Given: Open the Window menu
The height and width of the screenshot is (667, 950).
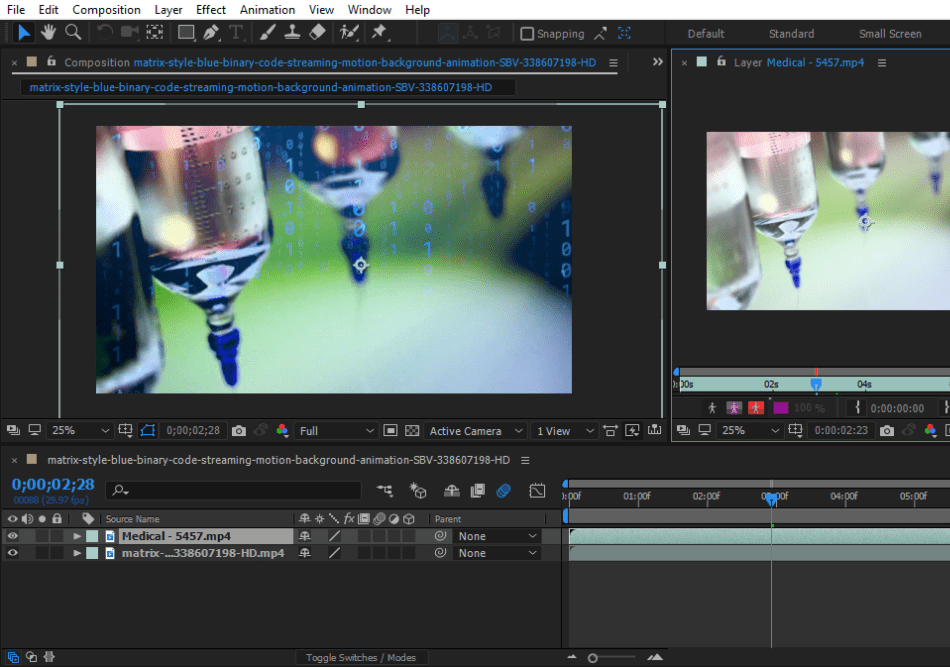Looking at the screenshot, I should pos(370,10).
